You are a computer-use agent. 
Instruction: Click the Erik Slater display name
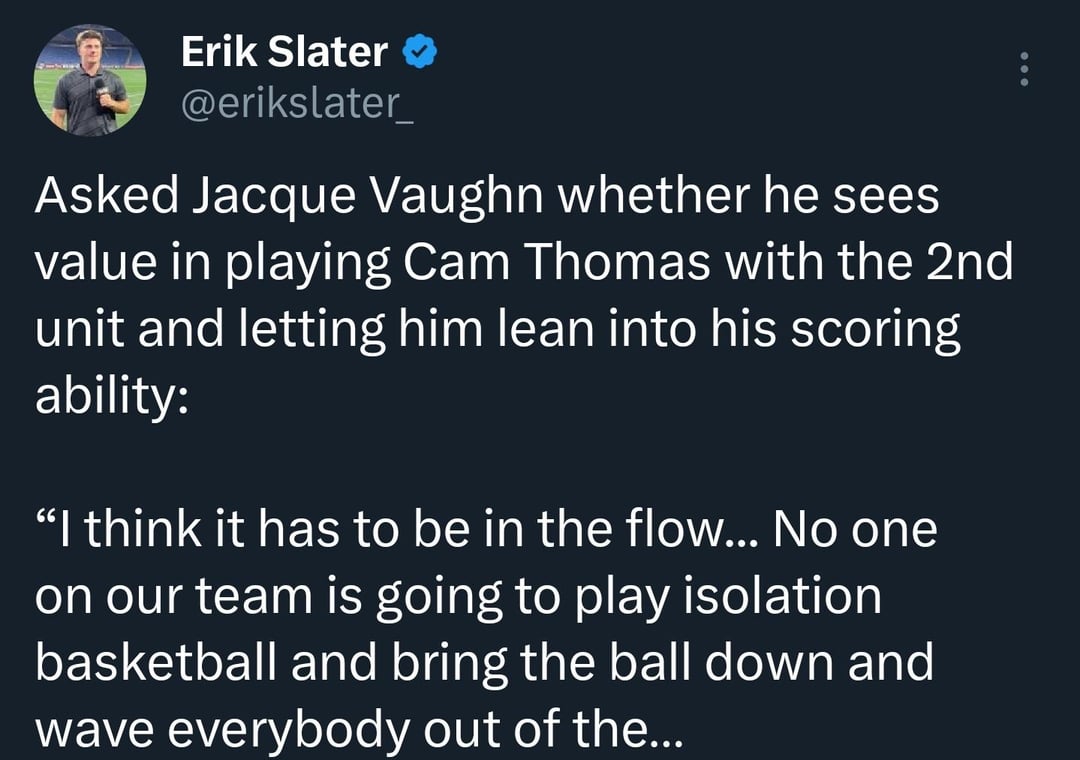284,52
